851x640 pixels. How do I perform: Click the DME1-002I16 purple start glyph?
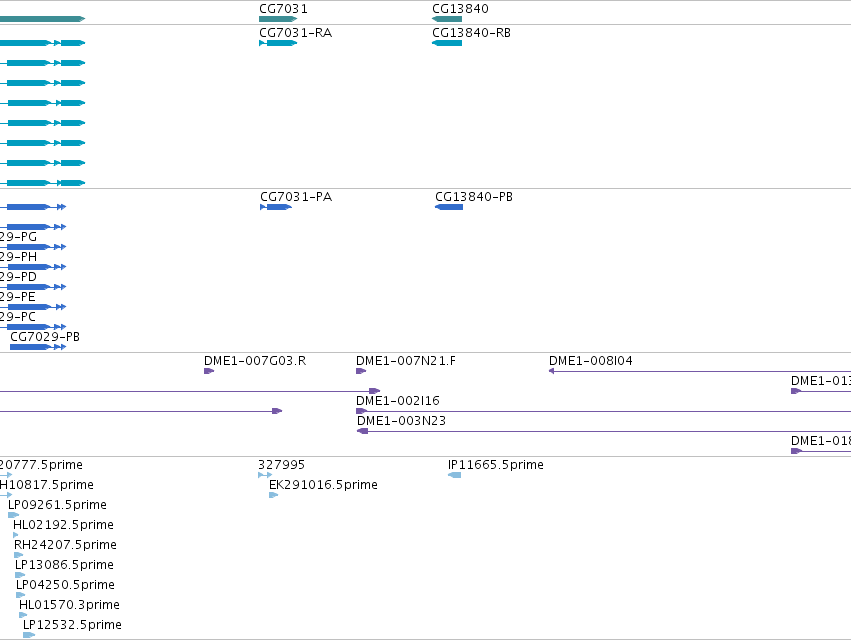[361, 411]
